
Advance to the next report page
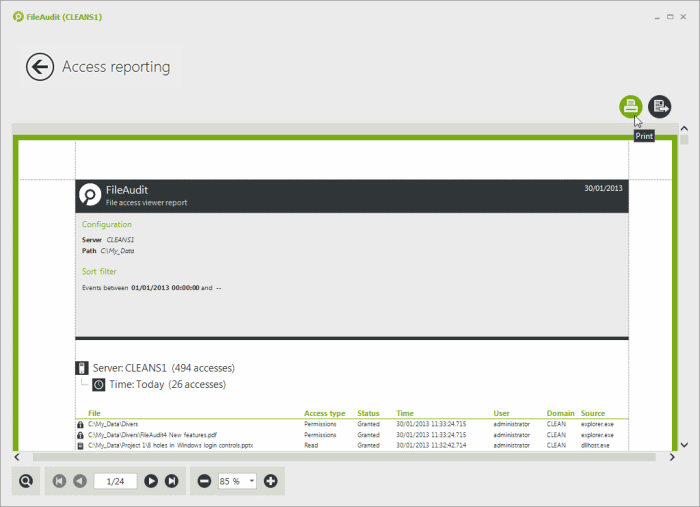click(x=151, y=481)
